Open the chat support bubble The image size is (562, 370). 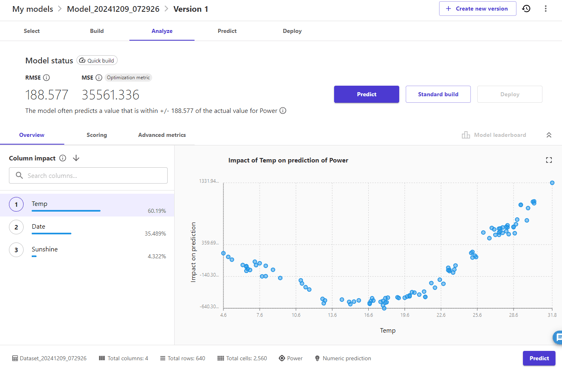tap(558, 337)
